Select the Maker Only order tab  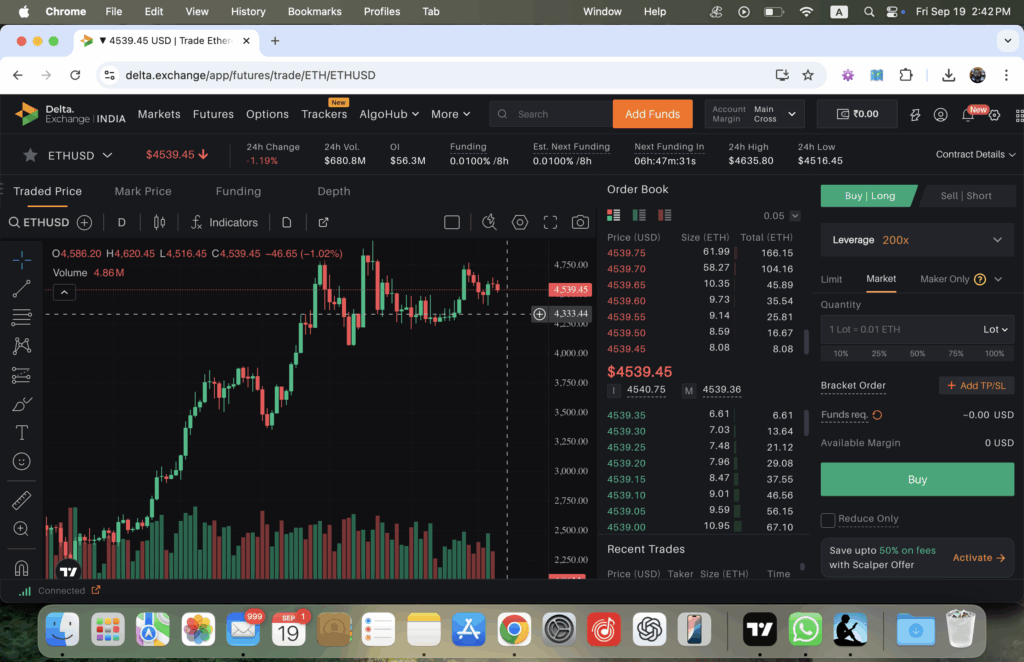944,279
